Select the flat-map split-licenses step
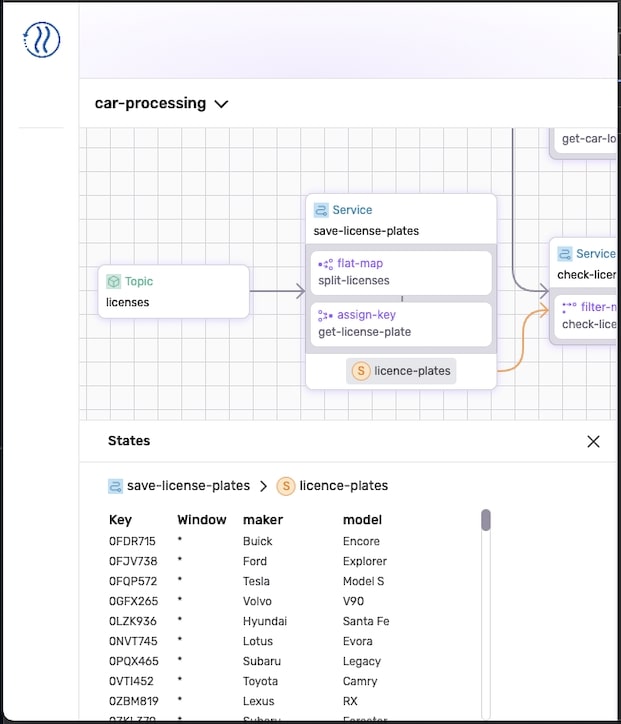This screenshot has height=724, width=621. click(401, 272)
